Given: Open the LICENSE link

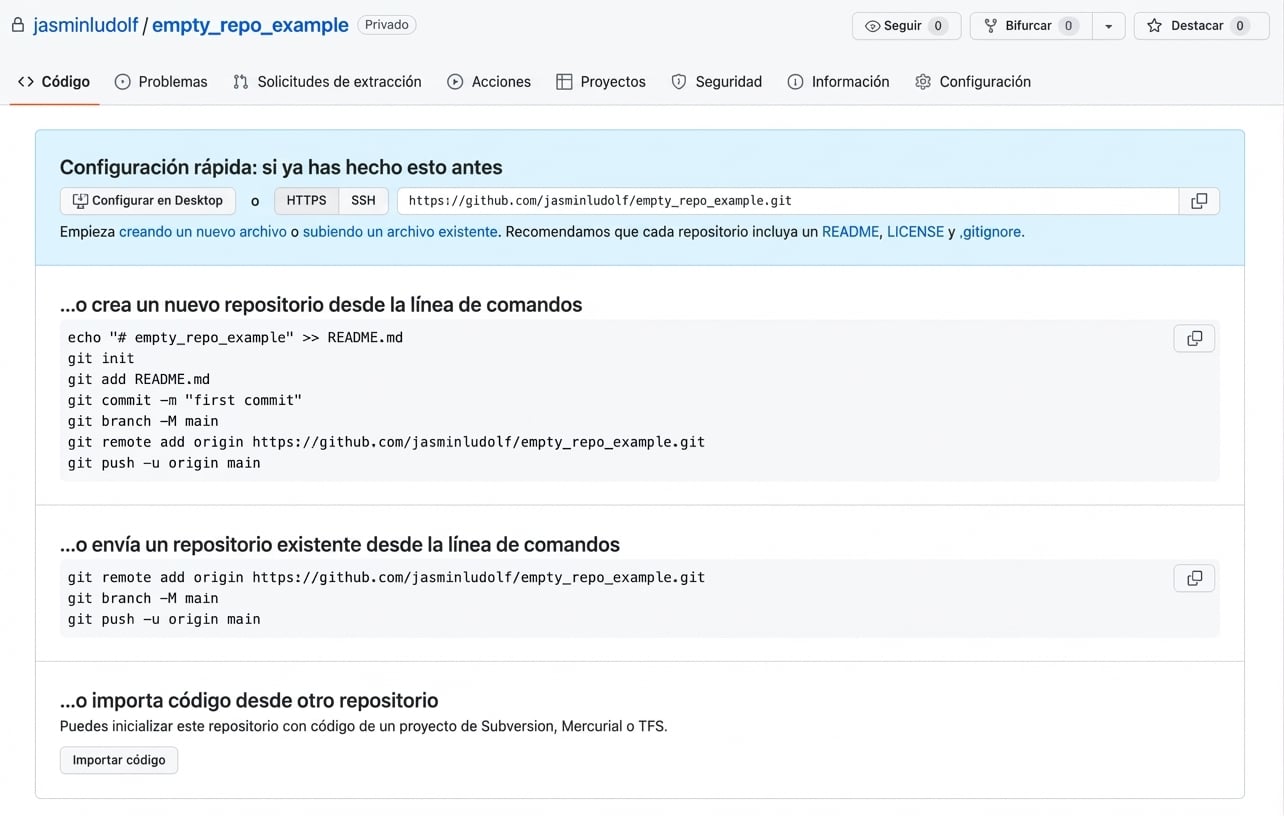Looking at the screenshot, I should pos(915,231).
